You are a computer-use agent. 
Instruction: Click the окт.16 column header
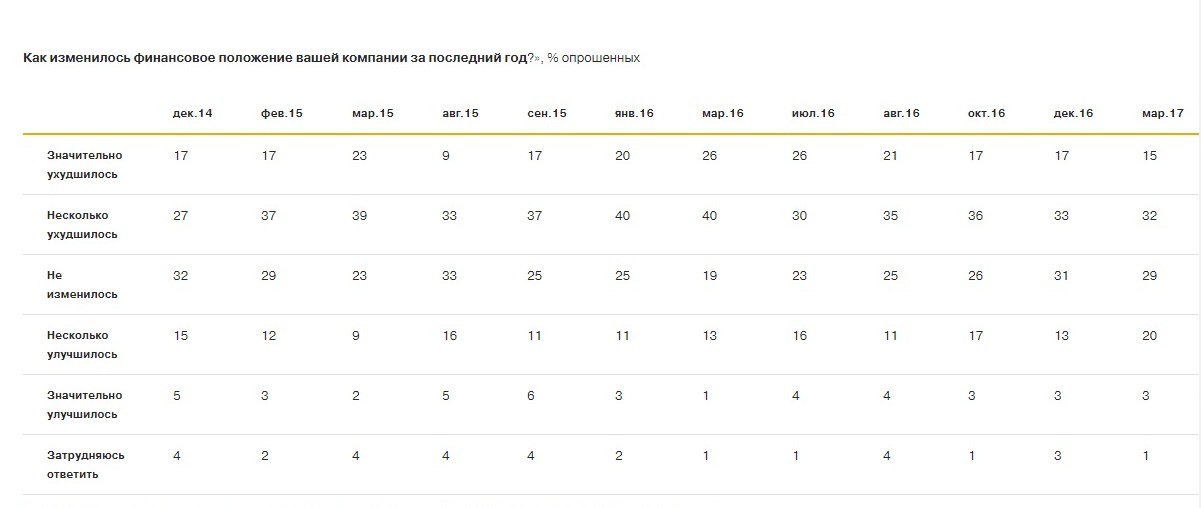coord(988,113)
